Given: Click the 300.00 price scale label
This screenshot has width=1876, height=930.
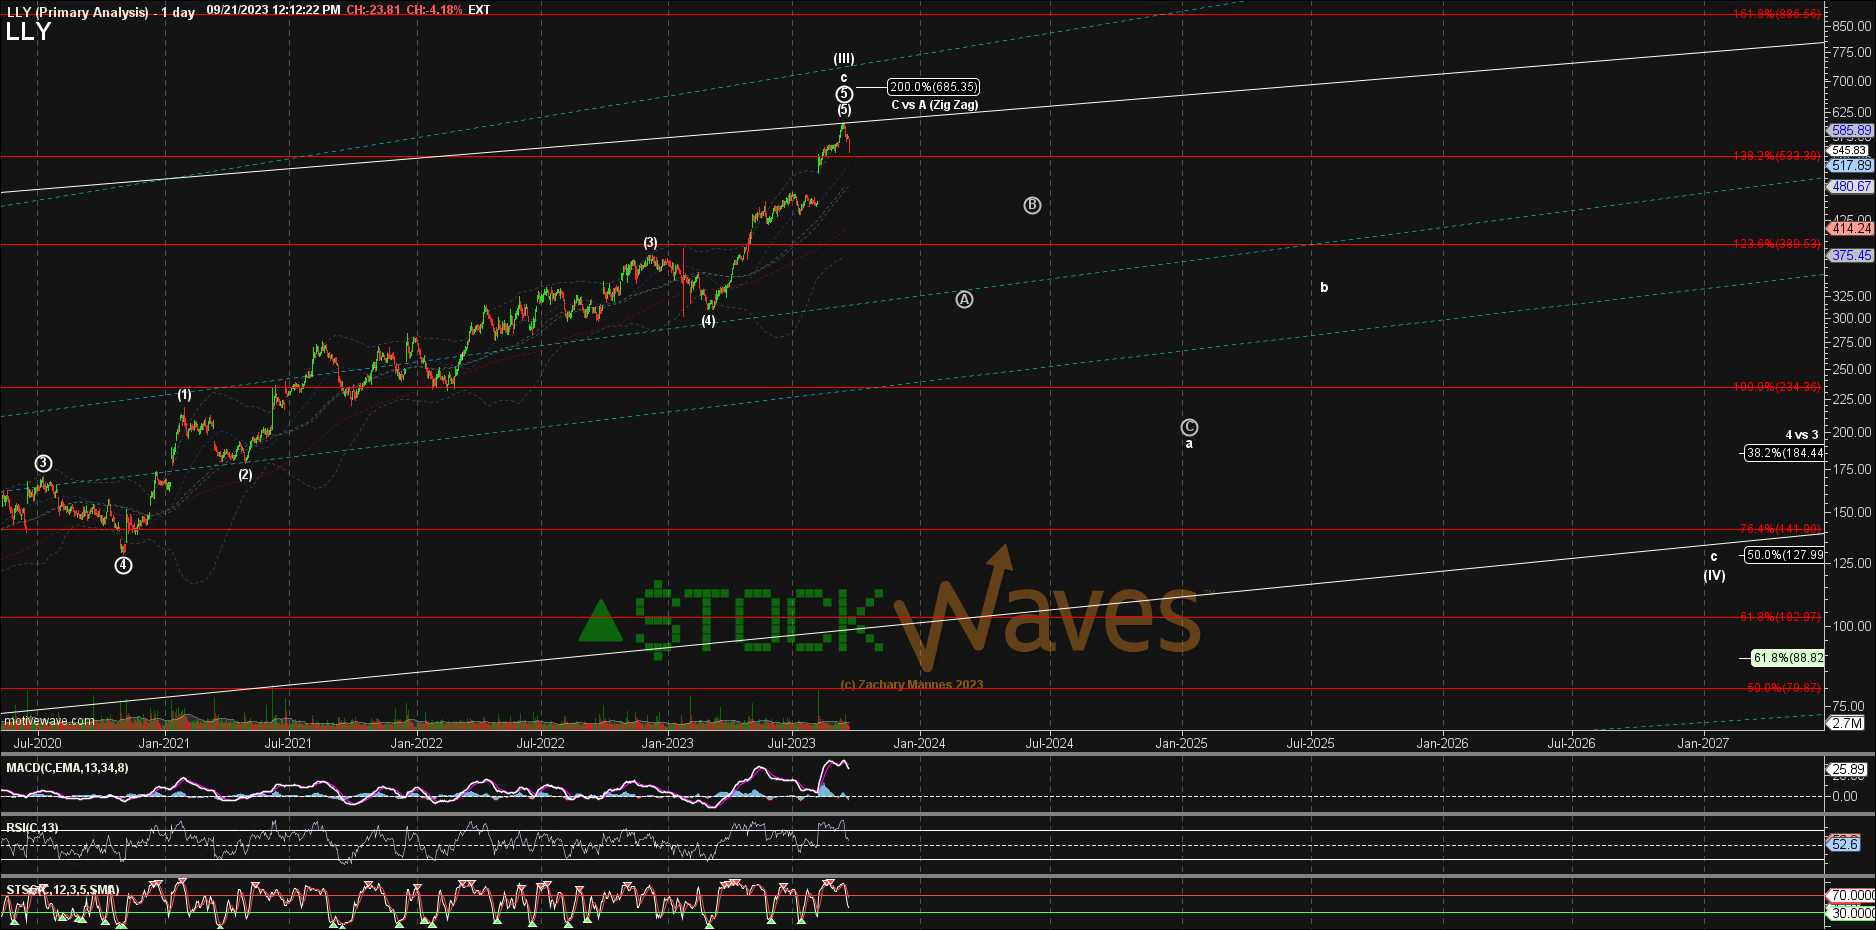Looking at the screenshot, I should [x=1853, y=318].
